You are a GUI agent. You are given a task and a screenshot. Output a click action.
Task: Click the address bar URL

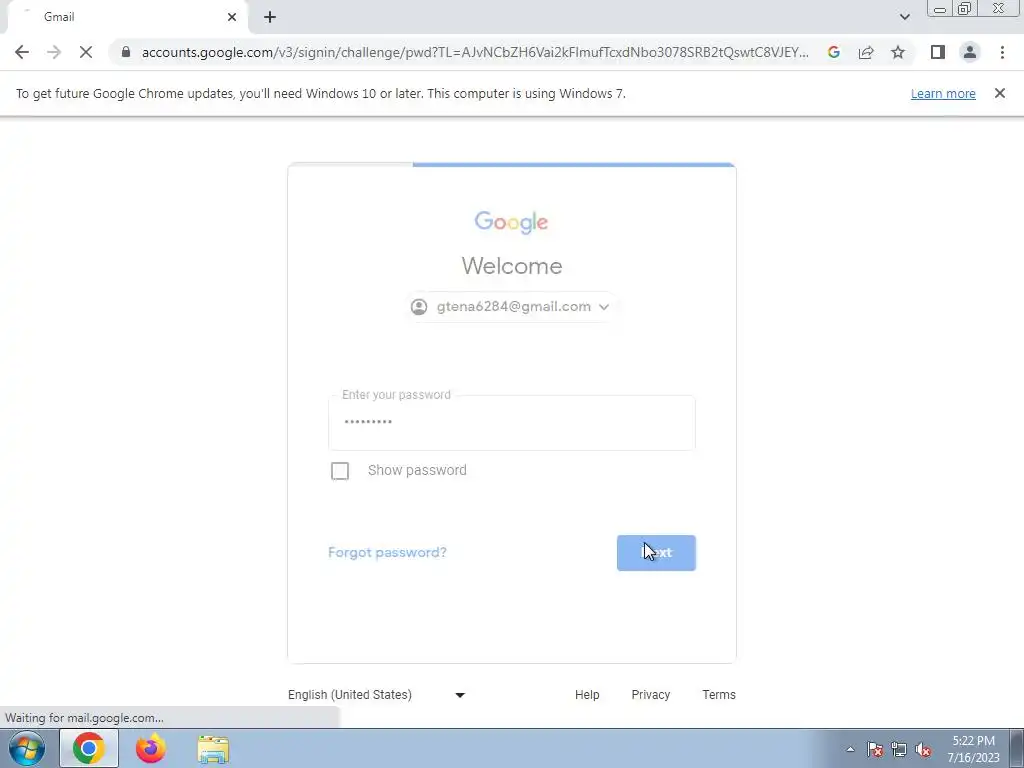[x=475, y=52]
